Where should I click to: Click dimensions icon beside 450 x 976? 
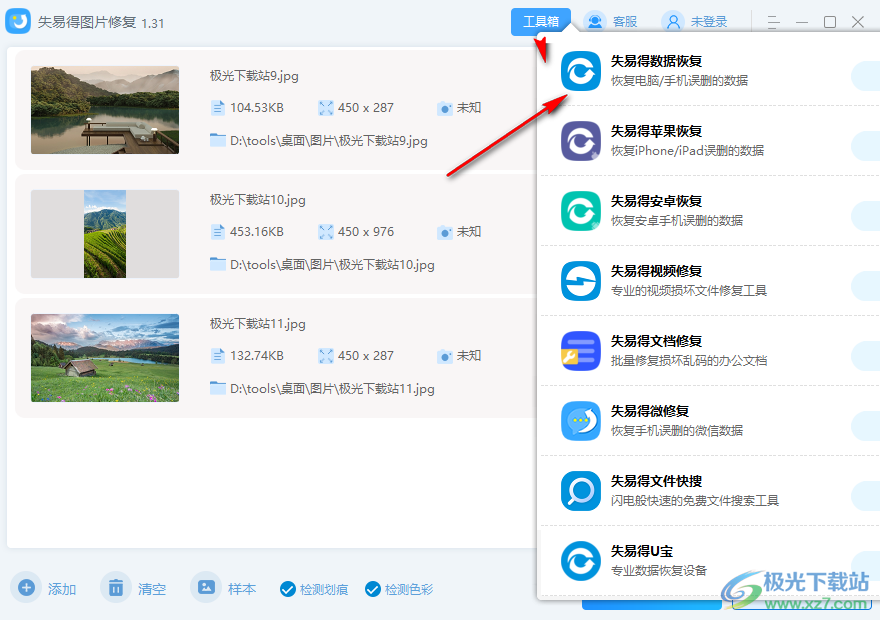tap(326, 232)
